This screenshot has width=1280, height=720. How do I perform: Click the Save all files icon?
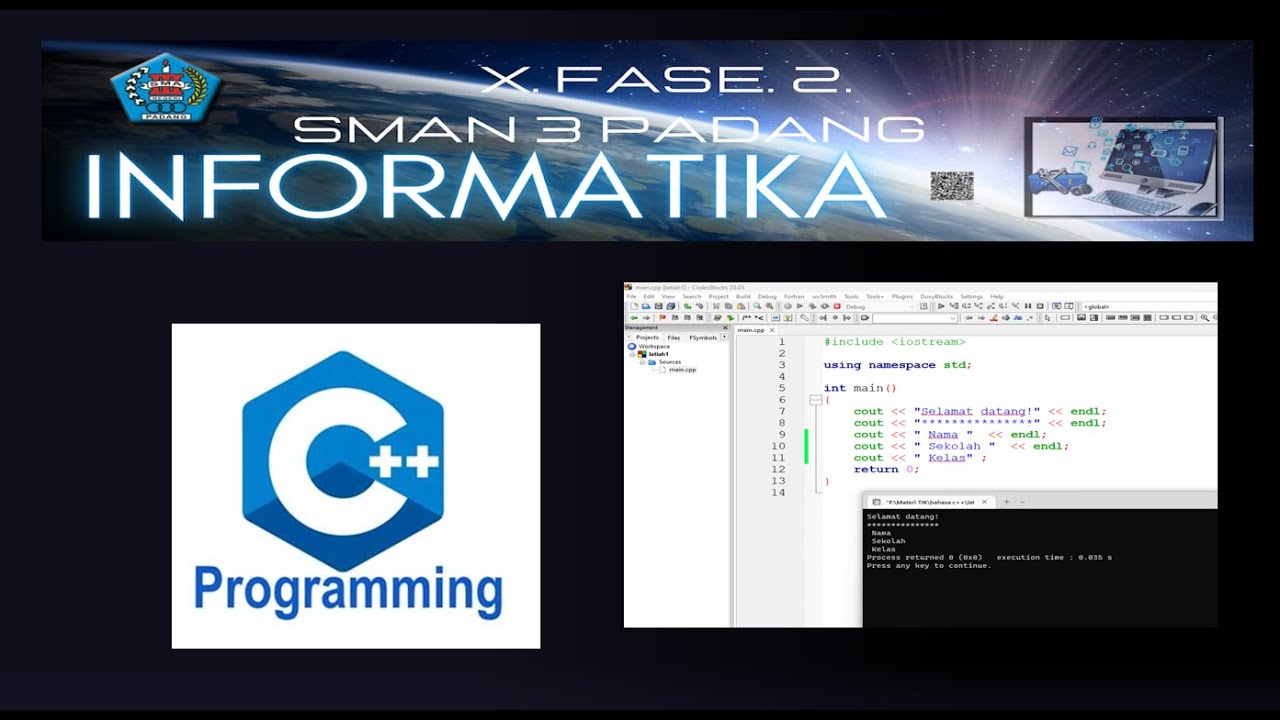[671, 306]
